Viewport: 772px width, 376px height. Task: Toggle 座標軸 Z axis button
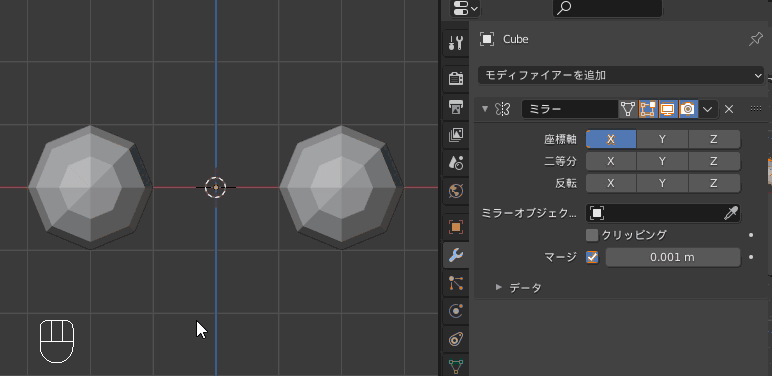click(714, 139)
